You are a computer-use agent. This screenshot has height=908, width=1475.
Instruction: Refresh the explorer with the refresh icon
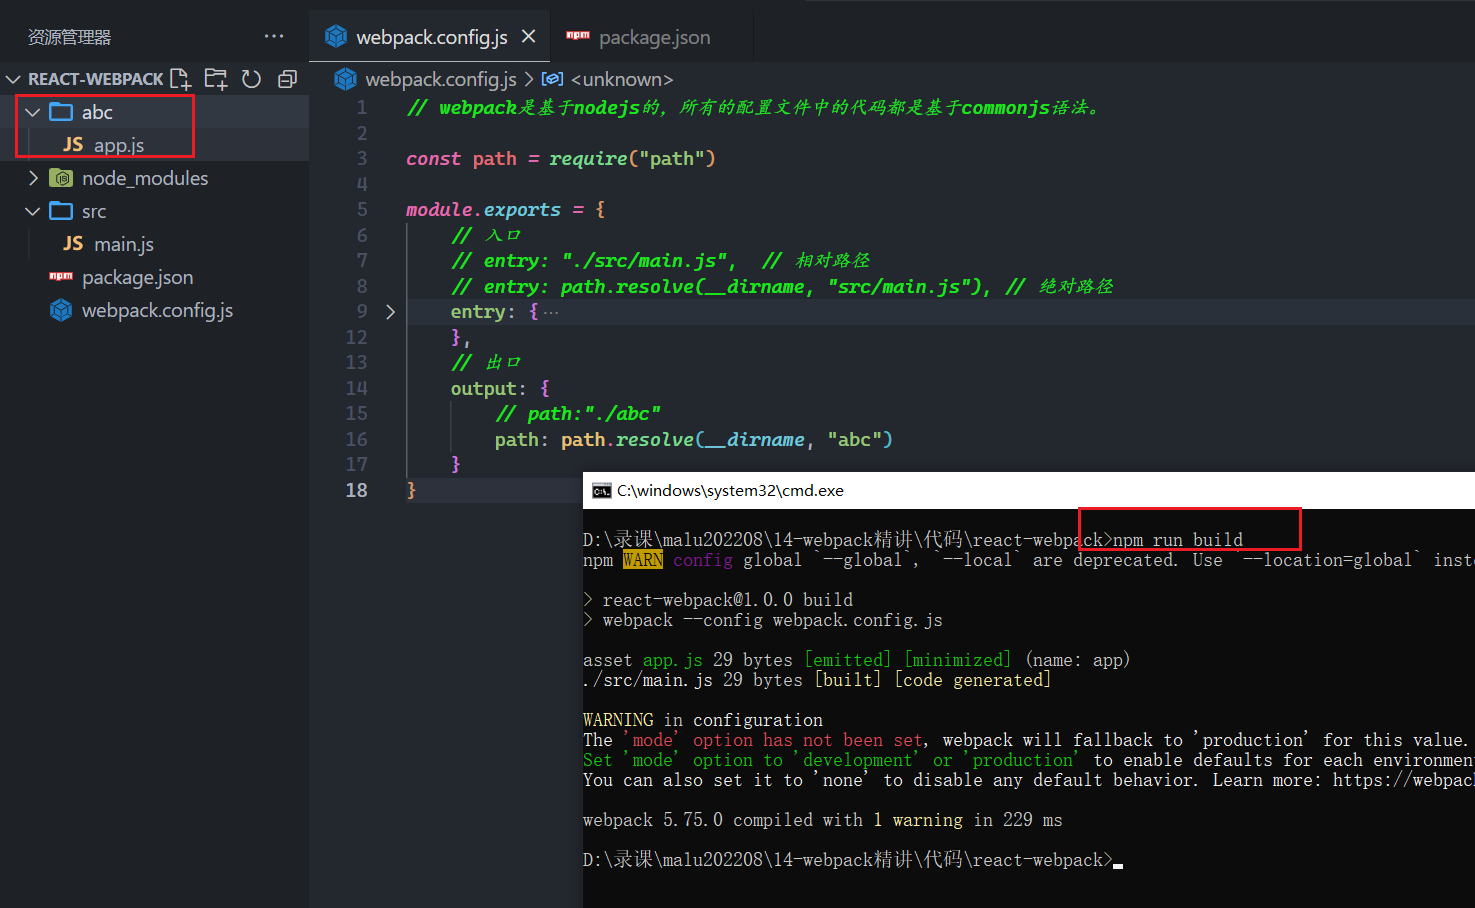tap(252, 79)
